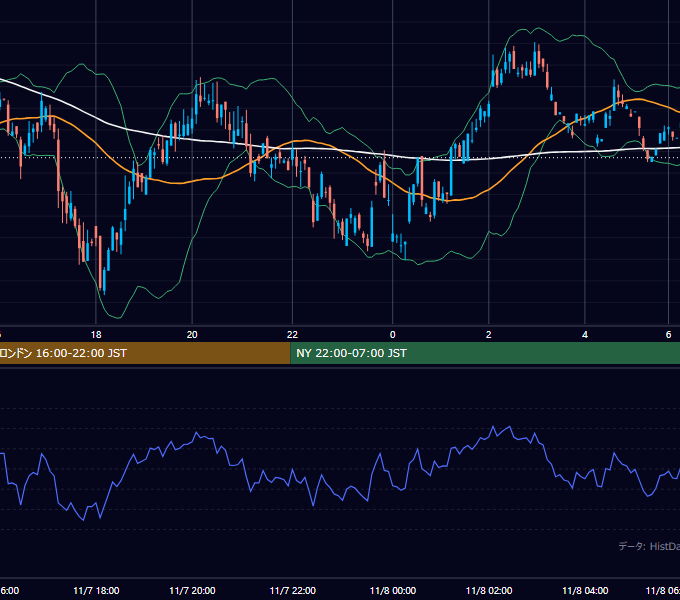Click the "11/7 20:00" date label on bottom axis

(x=192, y=590)
